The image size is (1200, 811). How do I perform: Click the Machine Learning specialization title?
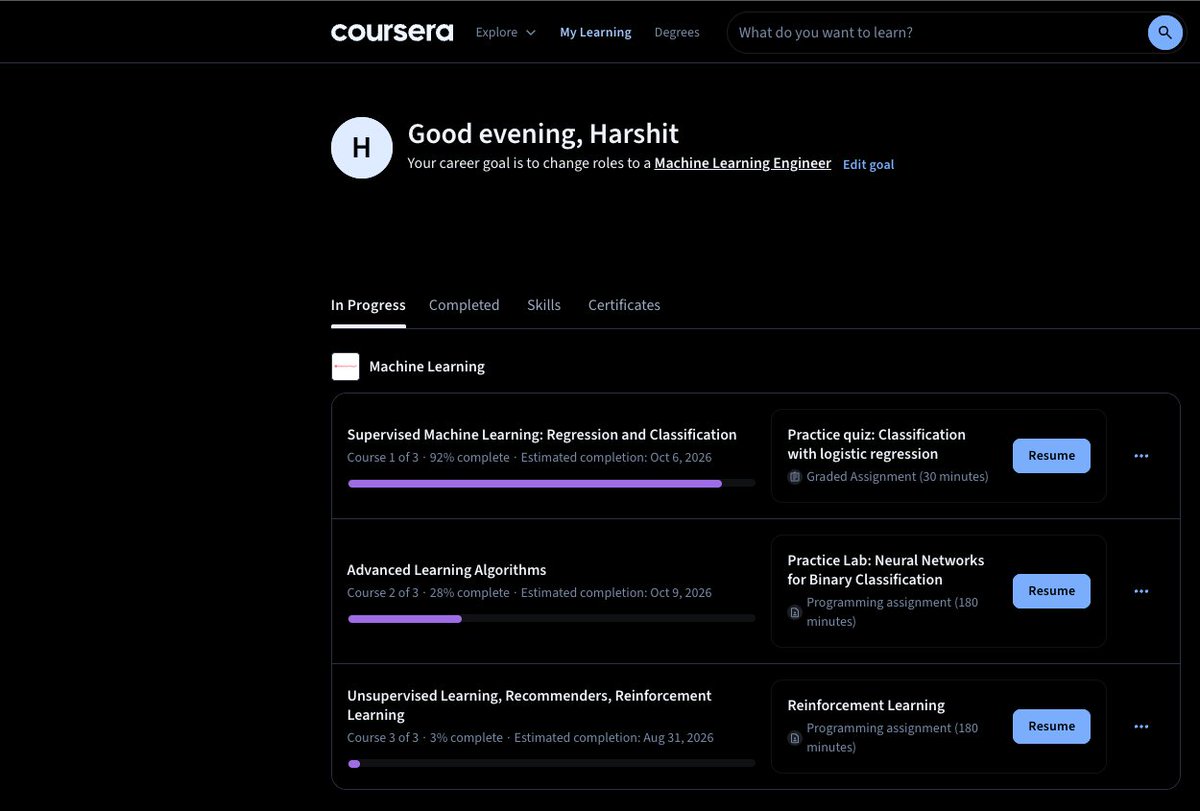(x=427, y=367)
